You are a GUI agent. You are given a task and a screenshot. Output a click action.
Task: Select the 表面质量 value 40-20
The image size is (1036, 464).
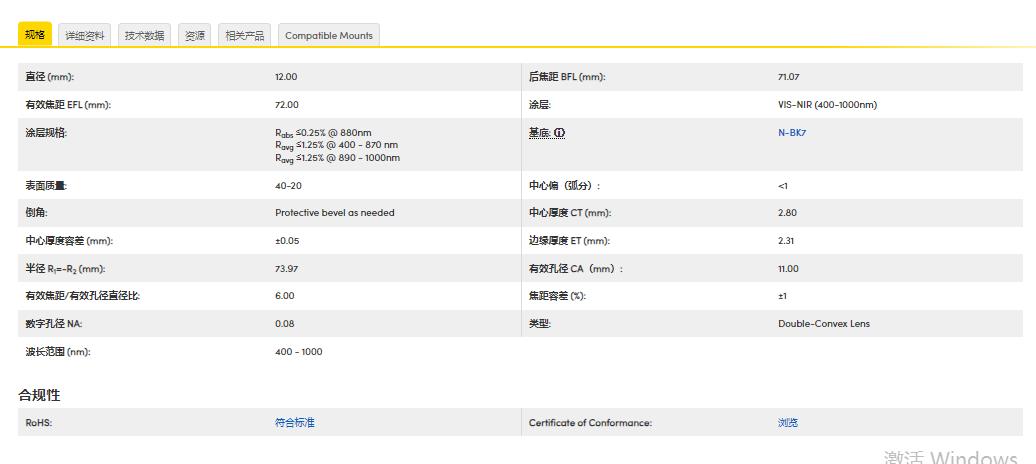point(288,186)
